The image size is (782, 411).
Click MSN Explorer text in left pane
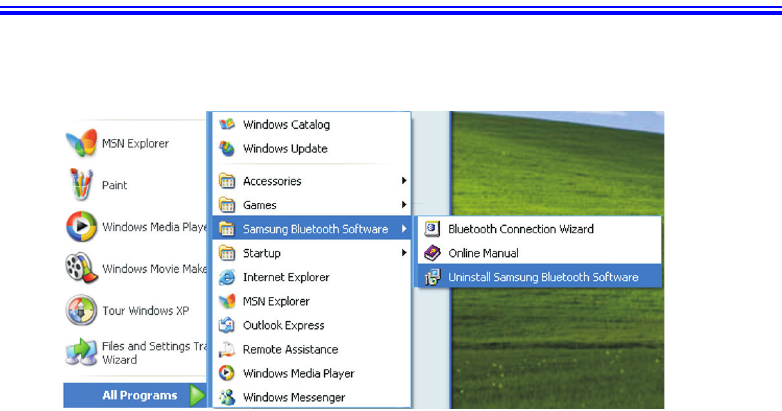point(135,144)
